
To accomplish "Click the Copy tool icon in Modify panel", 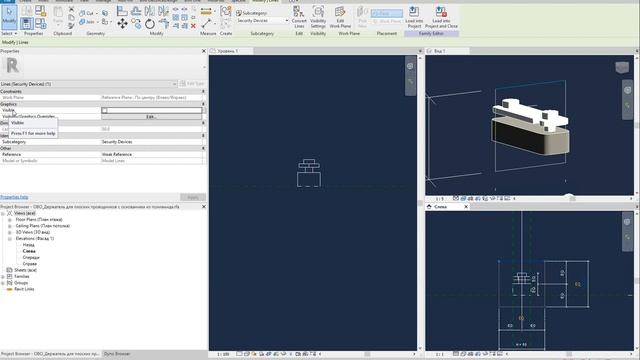I will click(x=136, y=24).
